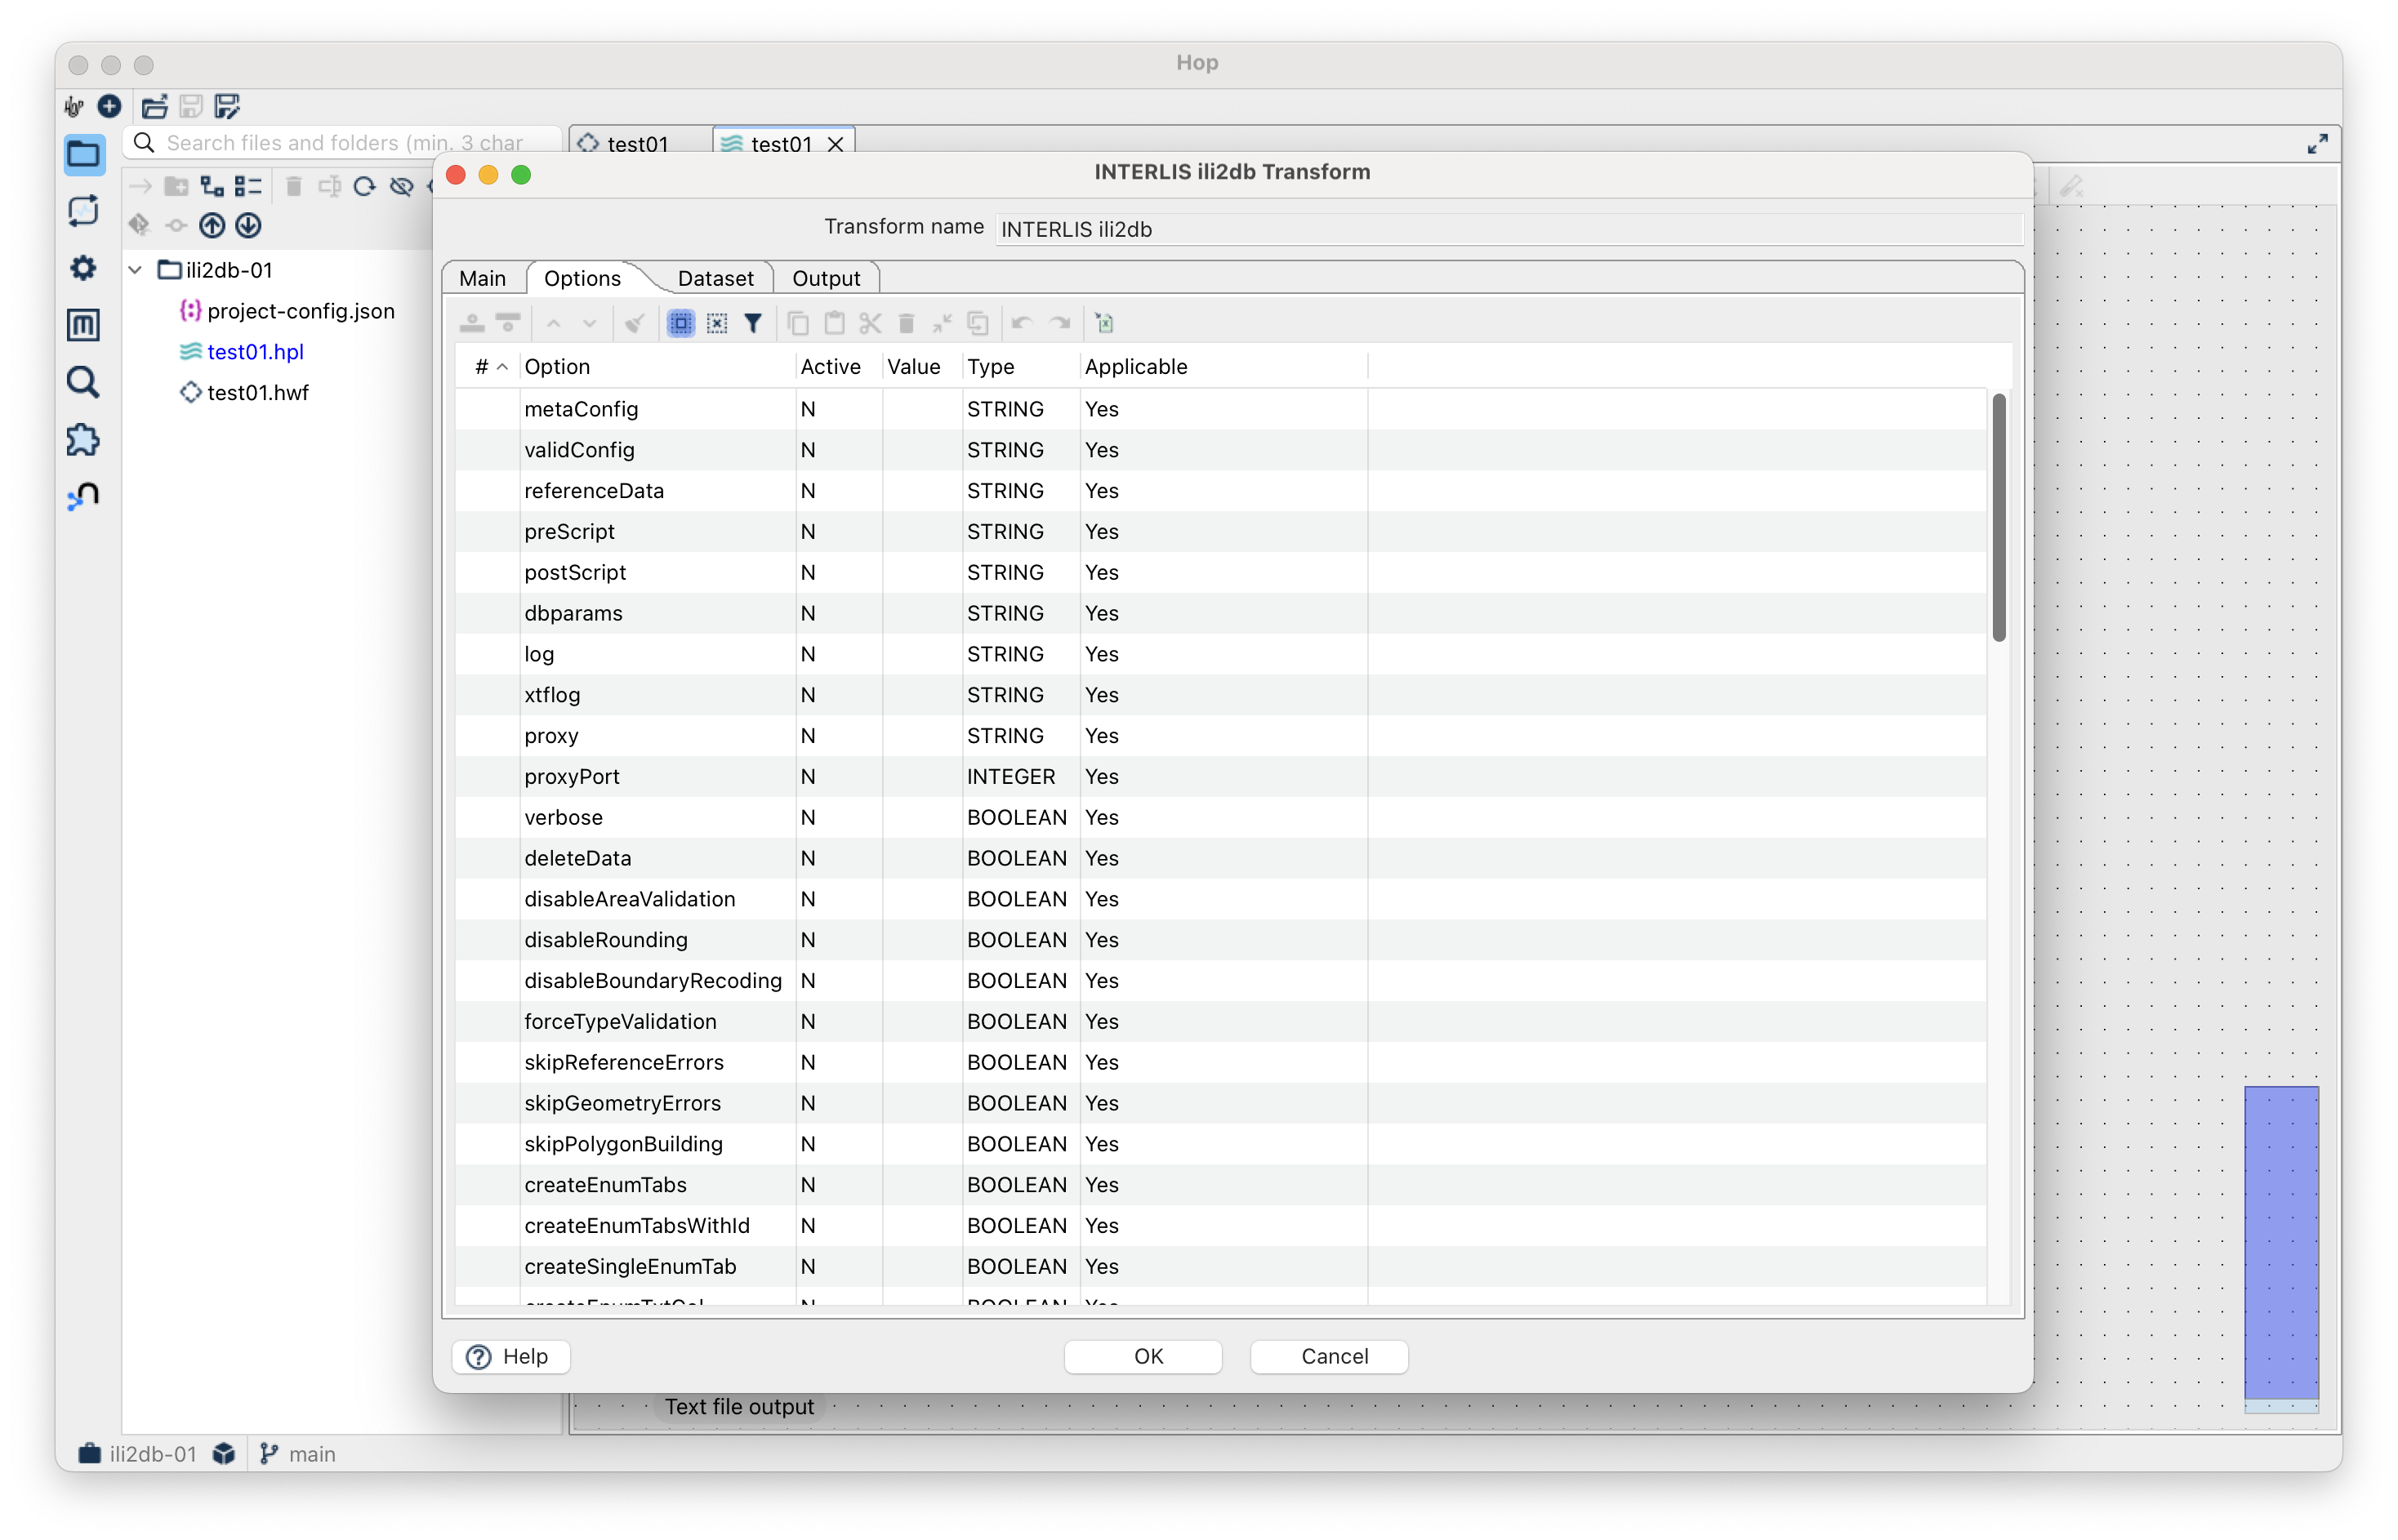
Task: Click the copy rows icon
Action: 798,323
